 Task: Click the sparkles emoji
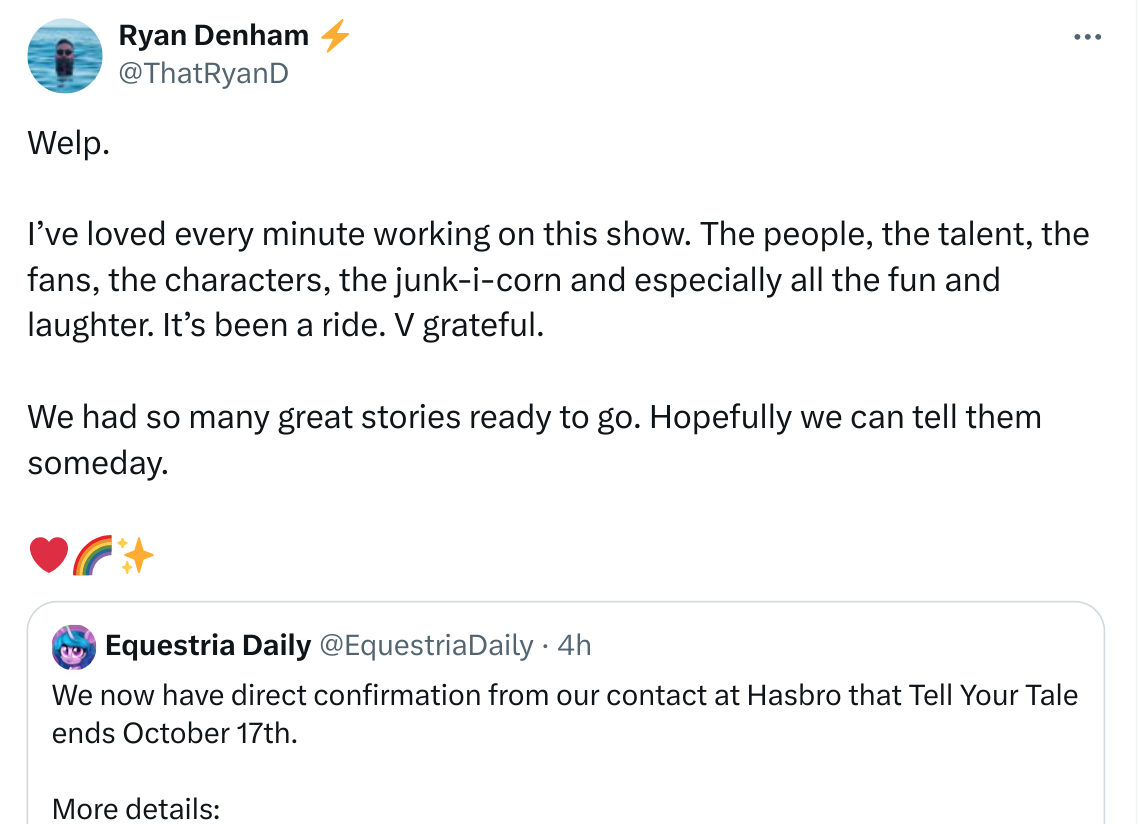[136, 555]
